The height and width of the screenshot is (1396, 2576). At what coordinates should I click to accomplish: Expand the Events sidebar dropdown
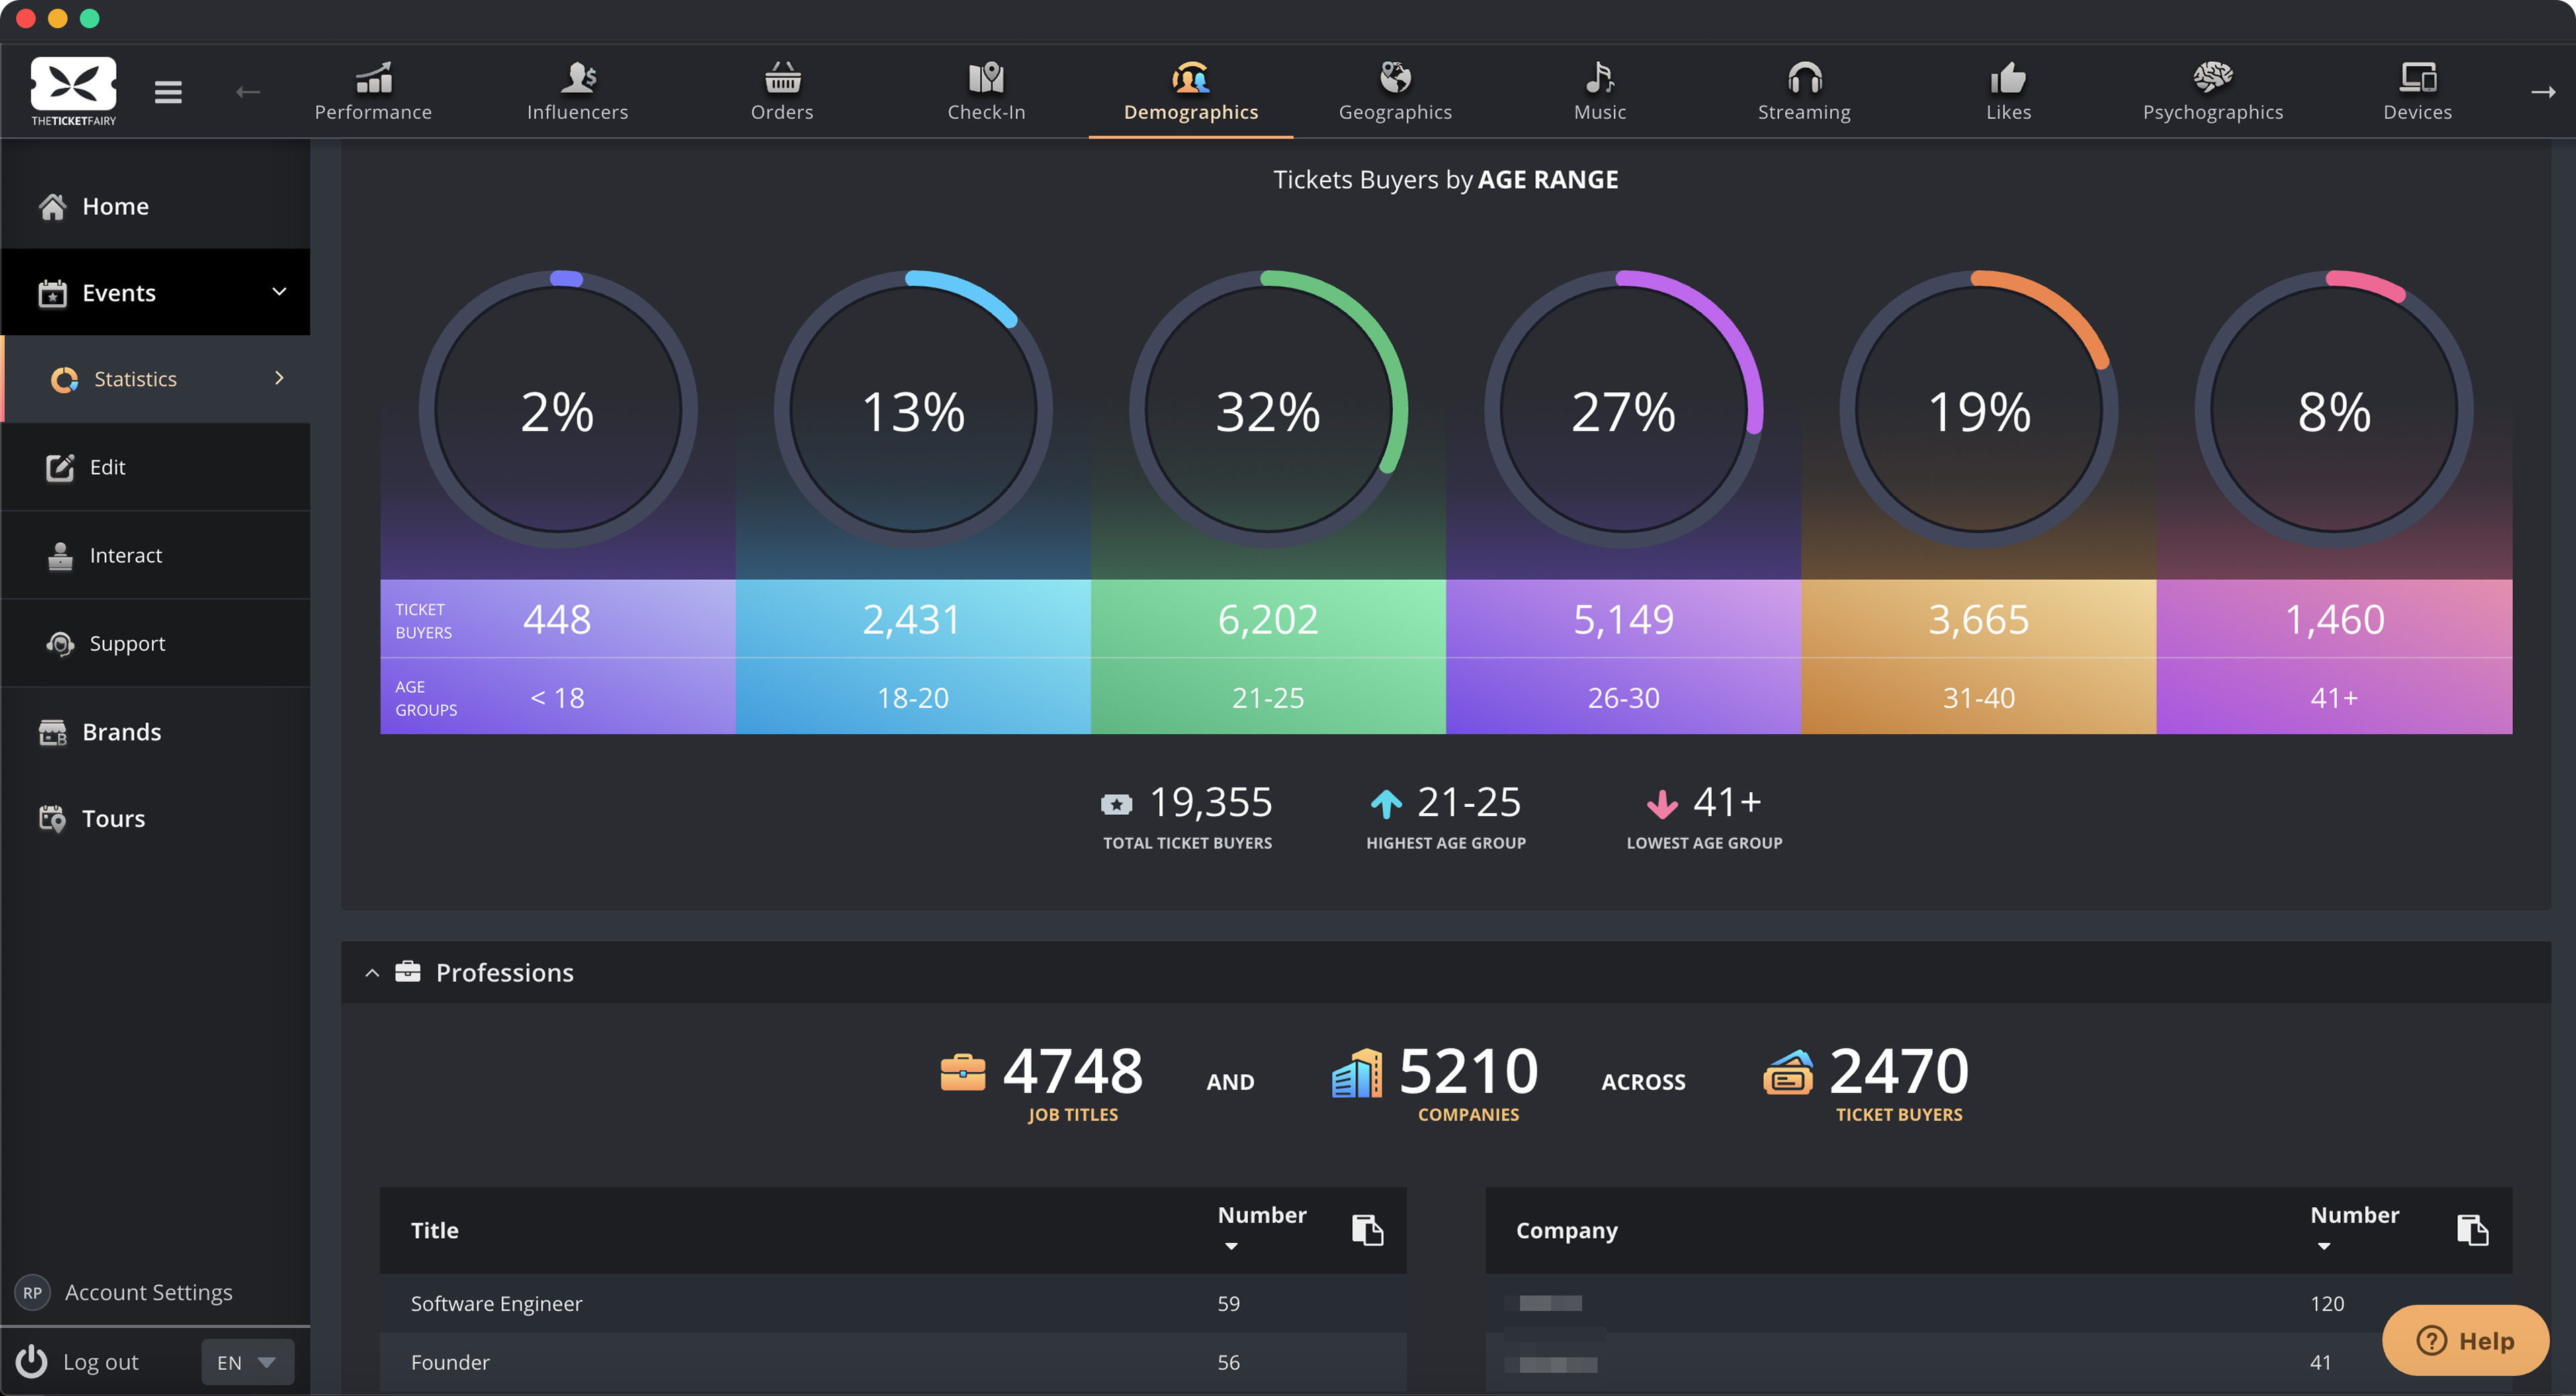[279, 292]
